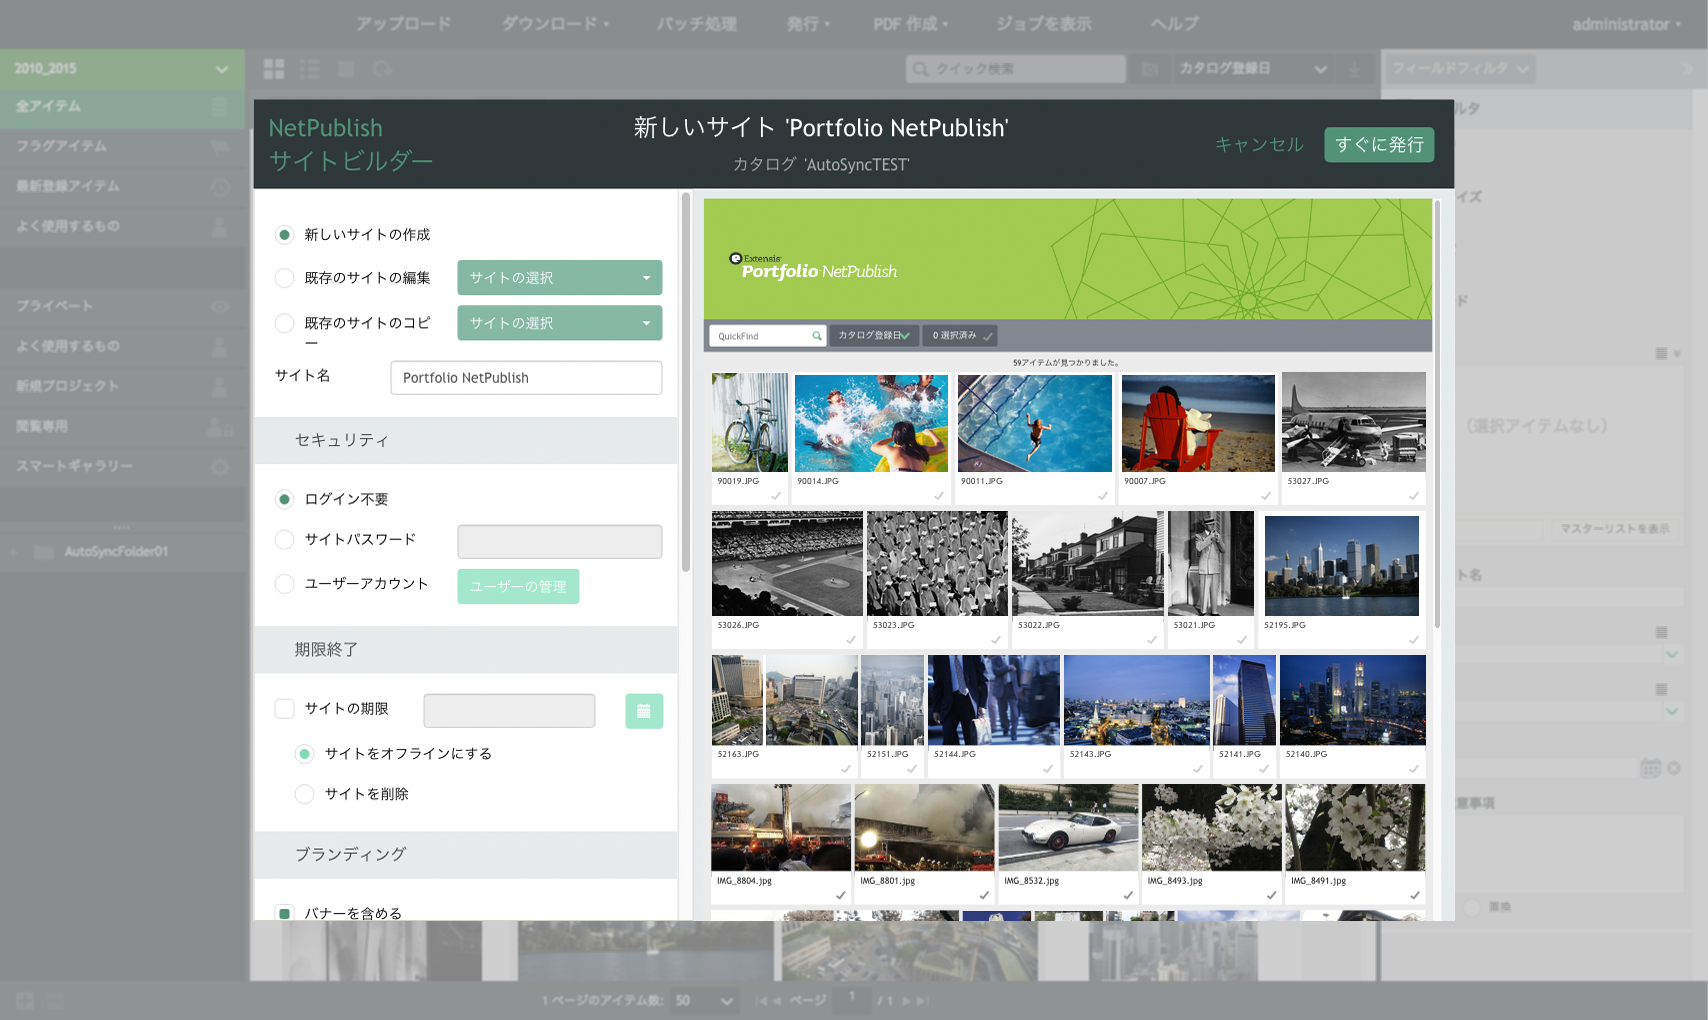Click すぐに発行 publish button
Screen dimensions: 1708x1020
tap(1379, 145)
